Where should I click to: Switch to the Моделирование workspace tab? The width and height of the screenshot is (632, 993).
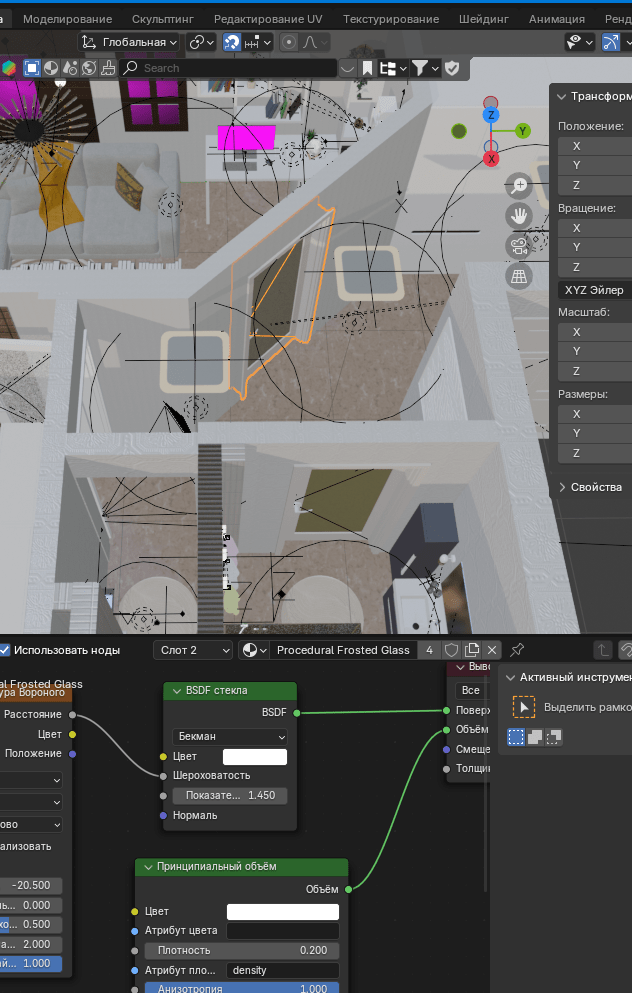67,19
